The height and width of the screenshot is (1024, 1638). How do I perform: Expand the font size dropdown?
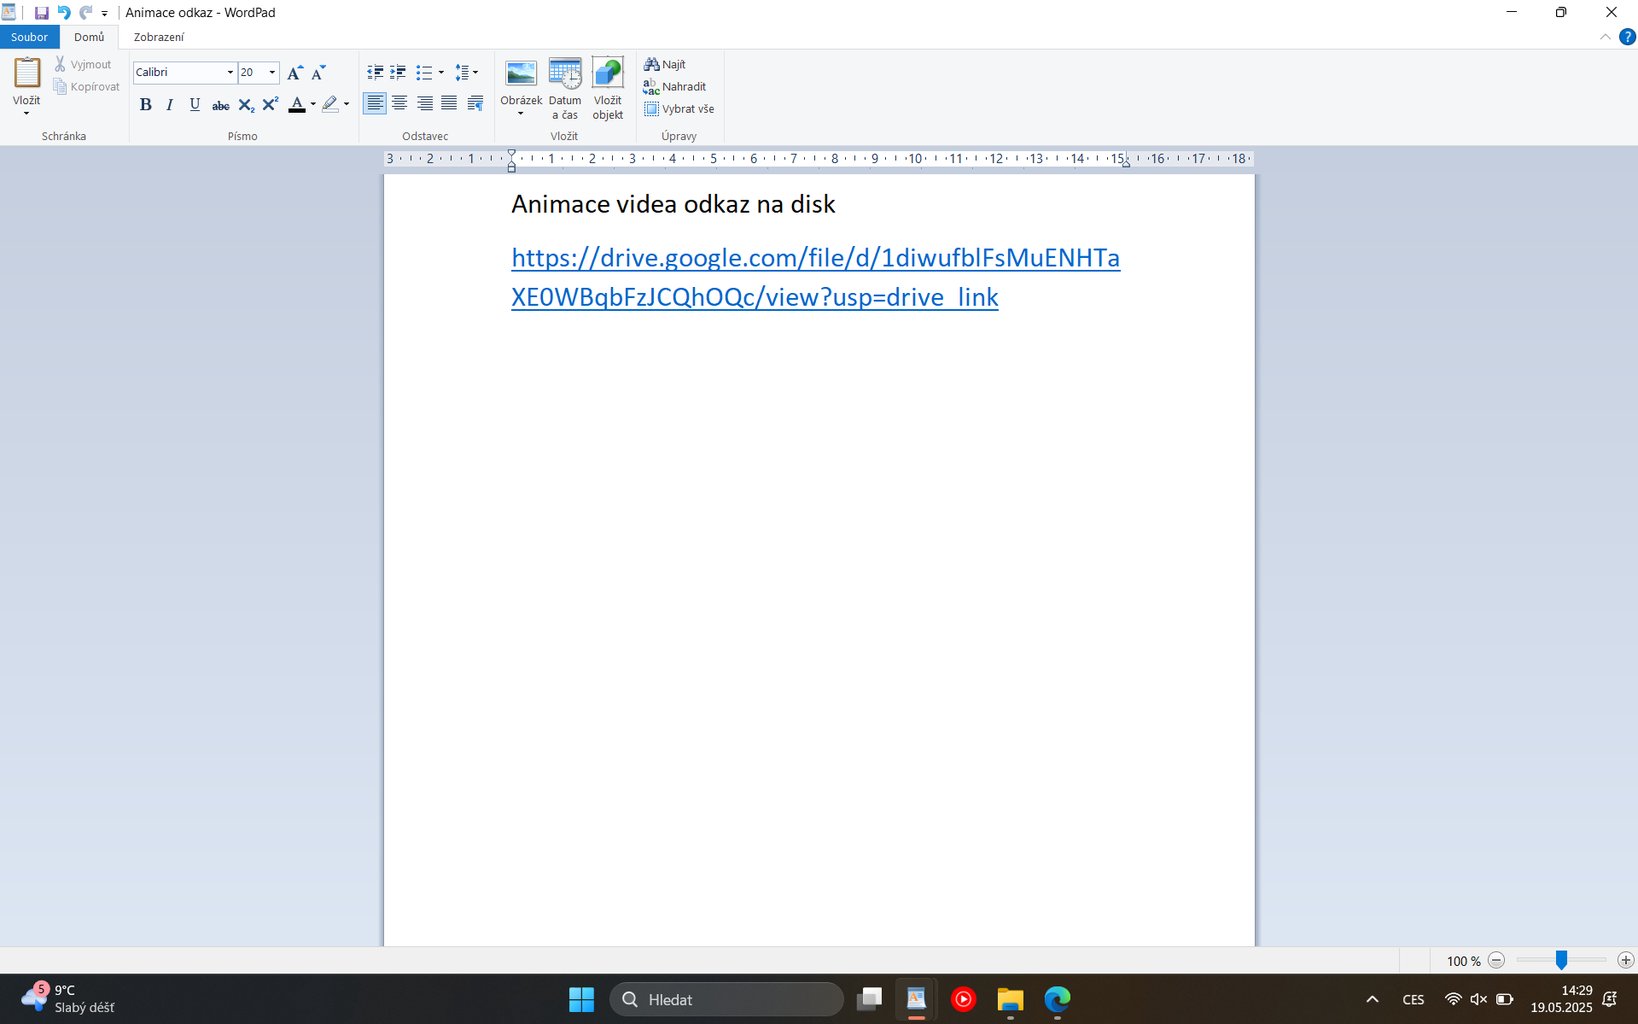(272, 73)
